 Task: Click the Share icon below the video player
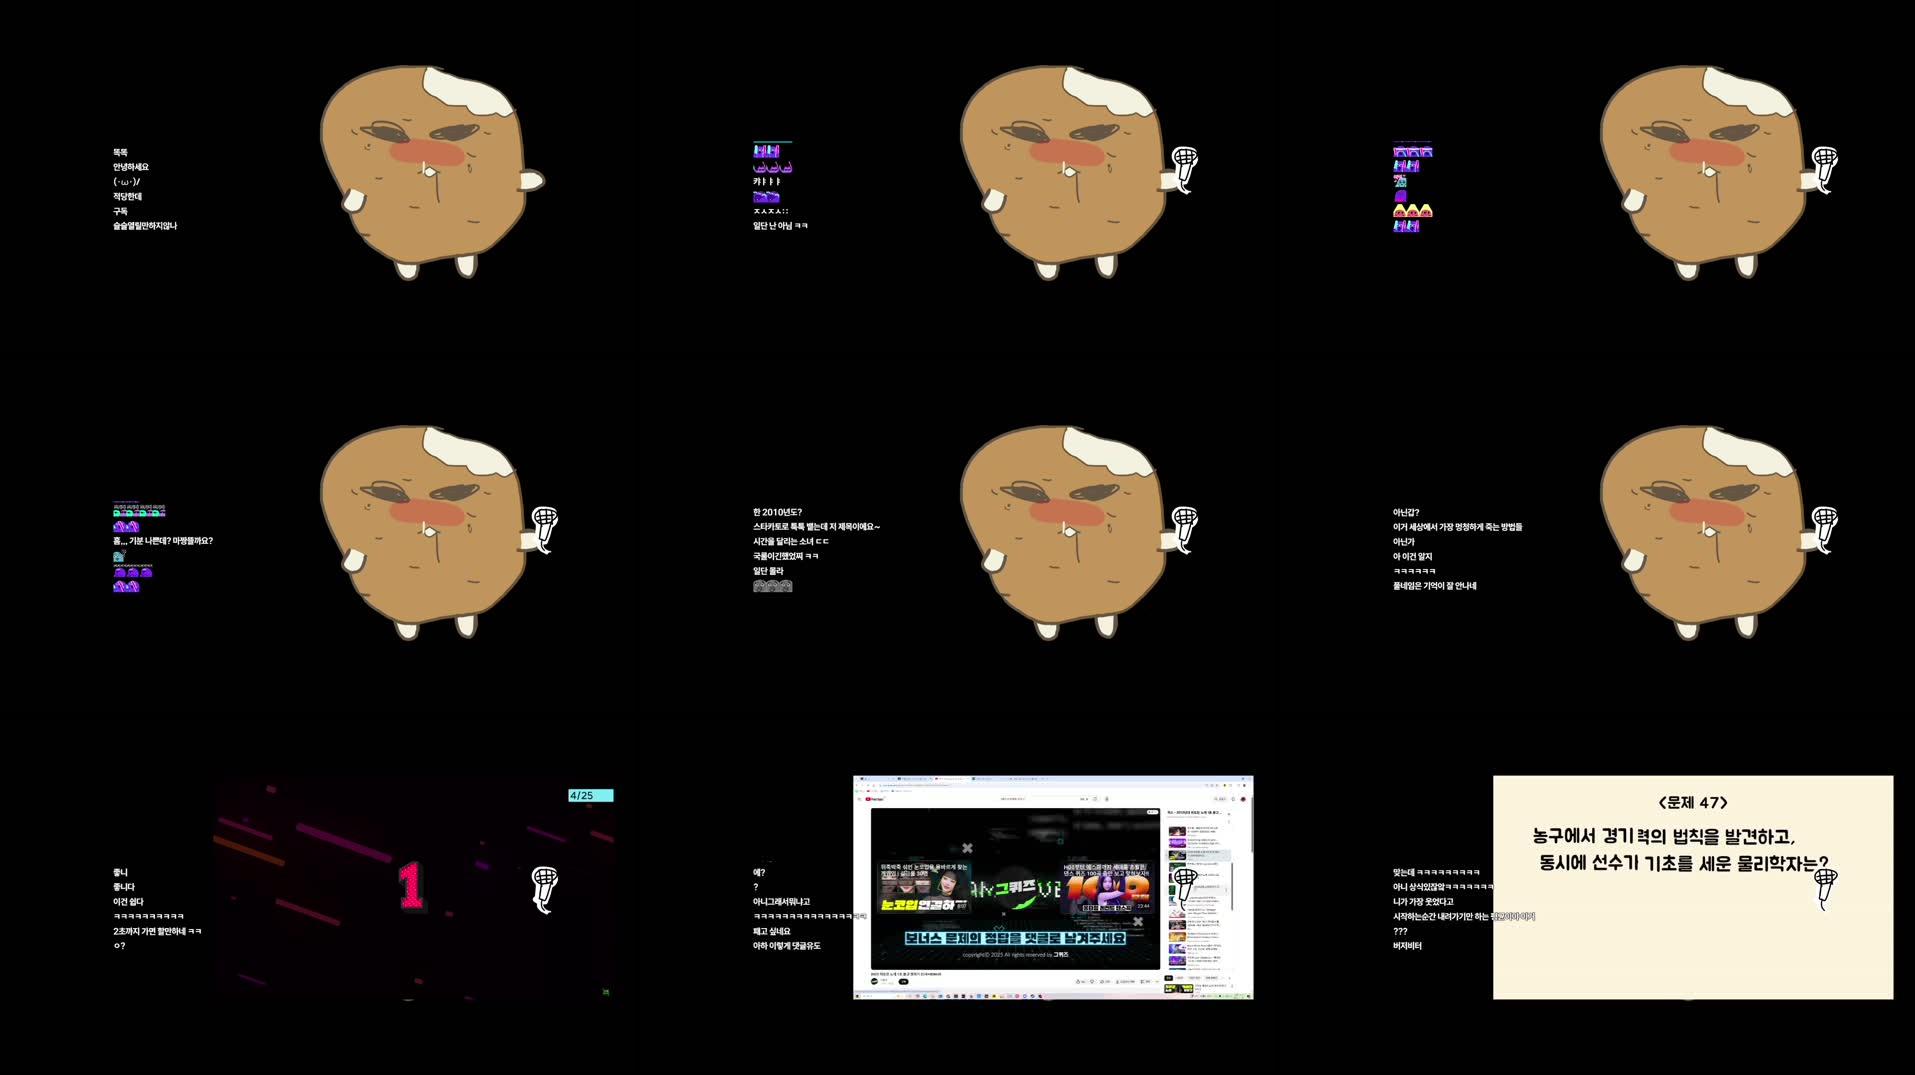click(x=1103, y=982)
